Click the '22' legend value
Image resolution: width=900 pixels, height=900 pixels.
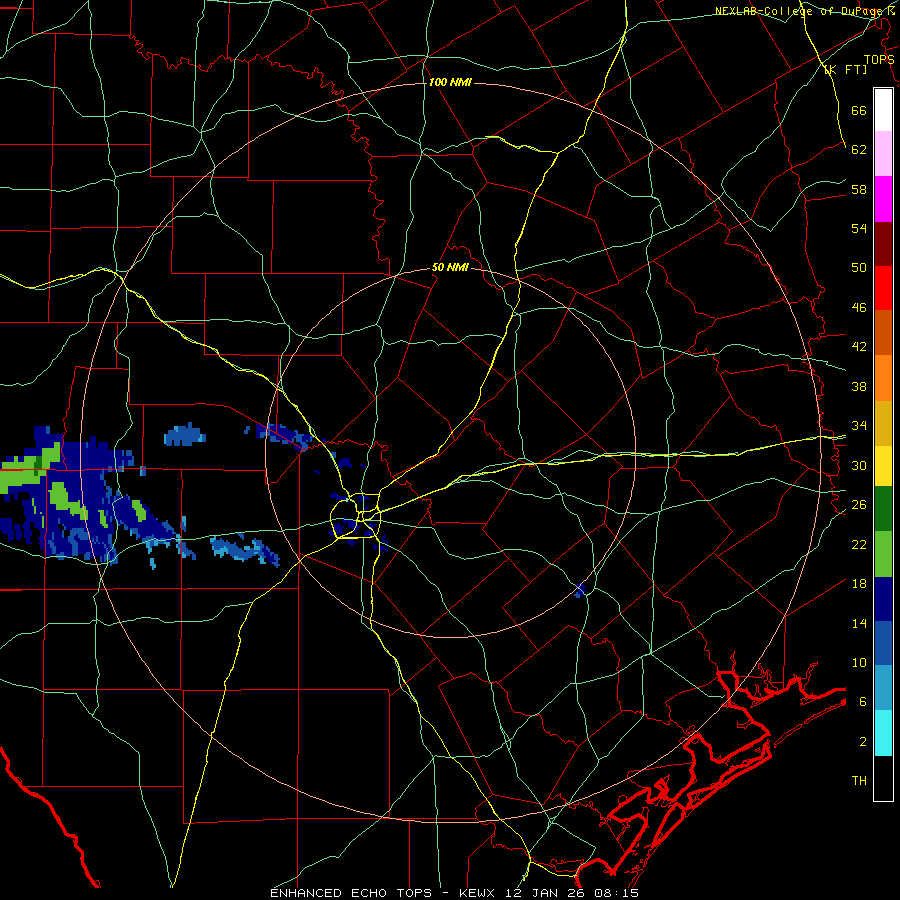(859, 544)
